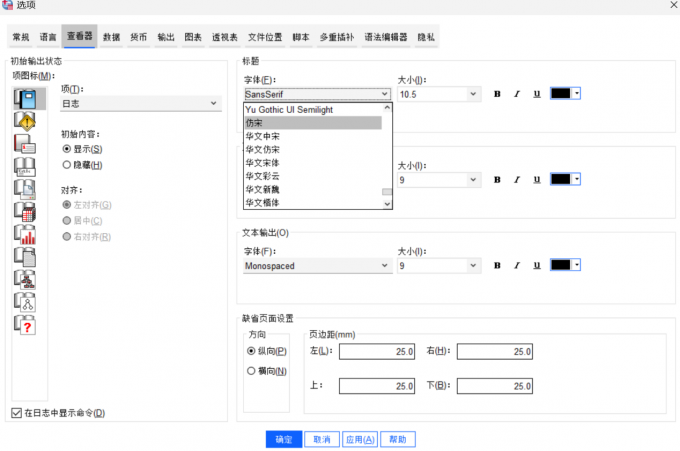
Task: Confirm with the 确定 button
Action: pyautogui.click(x=284, y=439)
